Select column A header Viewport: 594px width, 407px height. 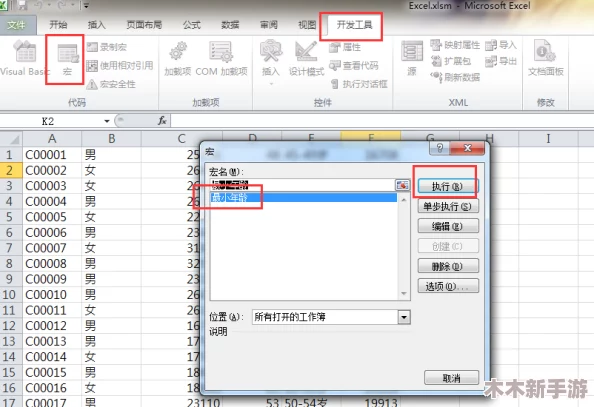[52, 139]
